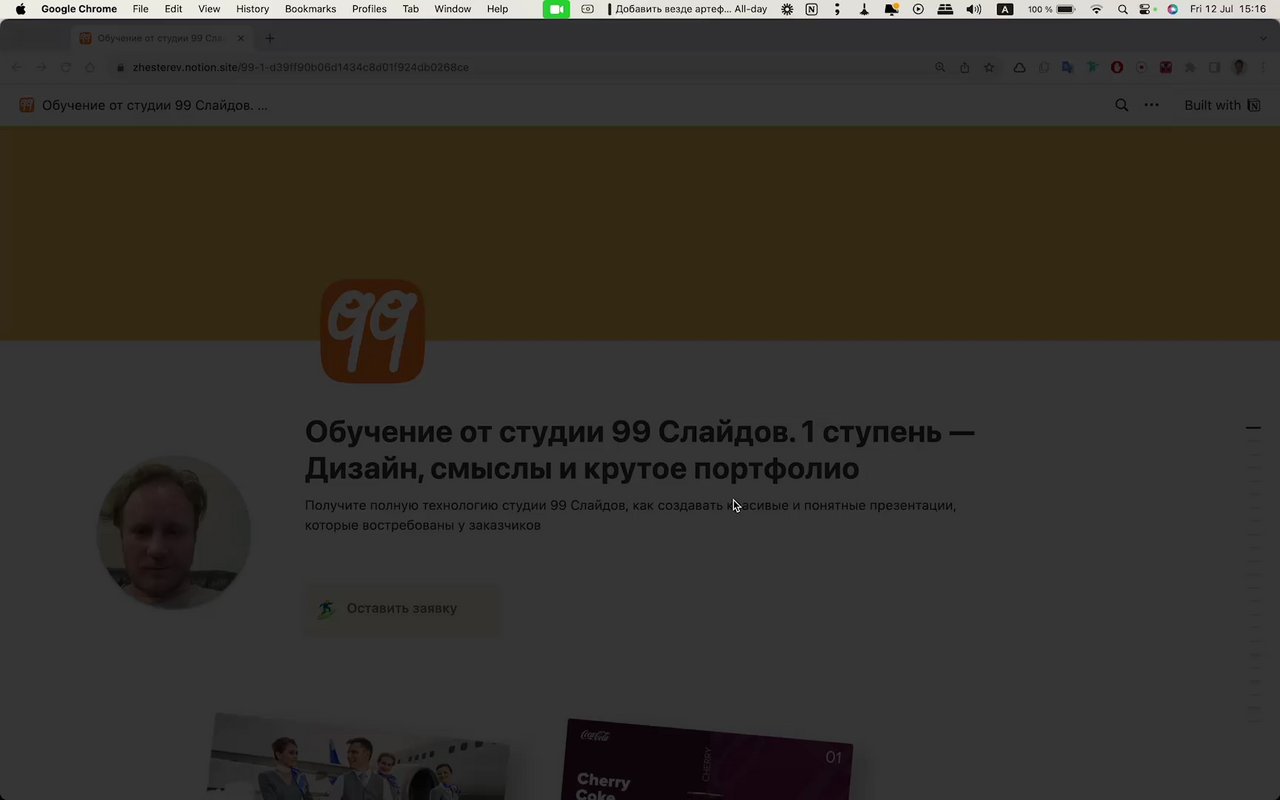Click the page heading Обучение от студии 99 Слайдов
Viewport: 1280px width, 800px height.
640,450
